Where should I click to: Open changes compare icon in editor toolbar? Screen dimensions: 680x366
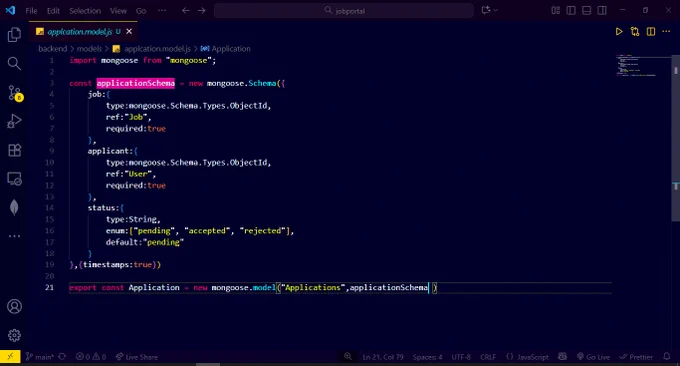635,32
